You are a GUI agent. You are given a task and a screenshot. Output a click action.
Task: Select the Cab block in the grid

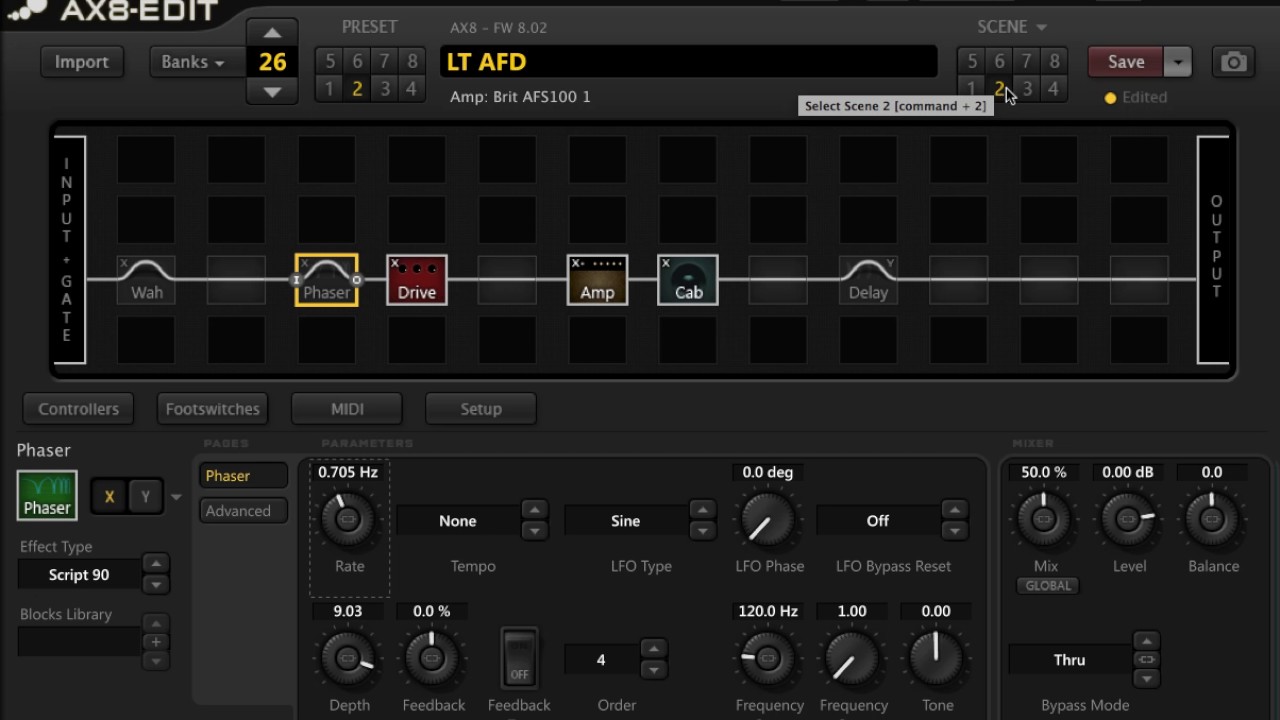tap(688, 280)
